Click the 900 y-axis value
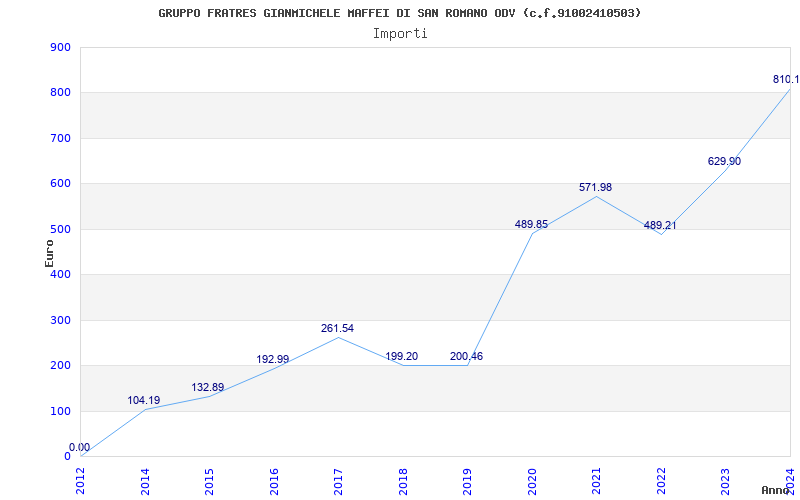The width and height of the screenshot is (800, 500). (x=61, y=47)
